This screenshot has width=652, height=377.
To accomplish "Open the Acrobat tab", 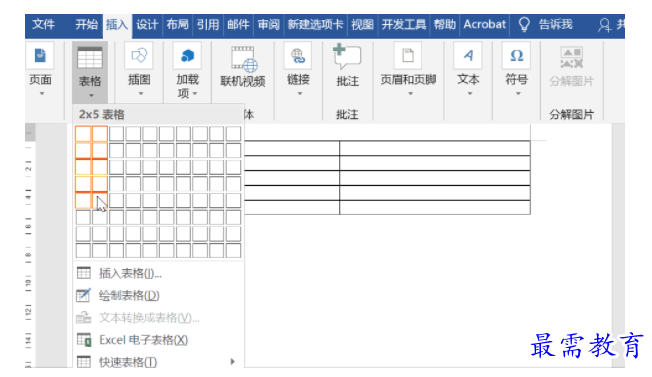I will pos(485,25).
